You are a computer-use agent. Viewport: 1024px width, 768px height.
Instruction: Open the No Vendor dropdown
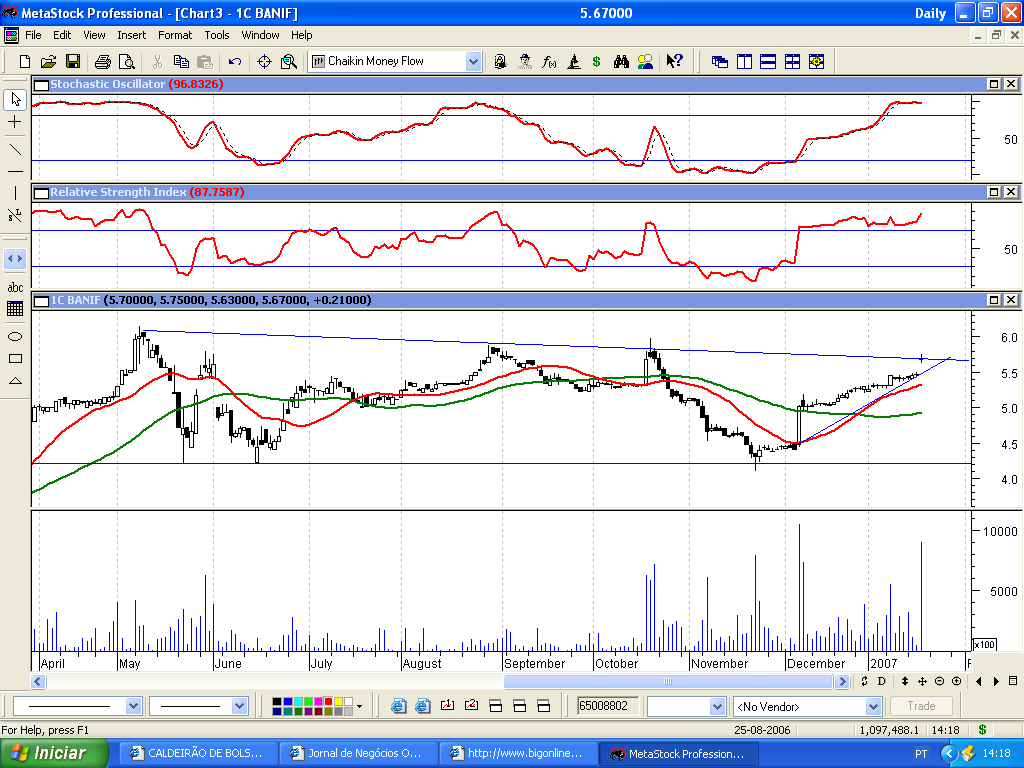tap(872, 707)
